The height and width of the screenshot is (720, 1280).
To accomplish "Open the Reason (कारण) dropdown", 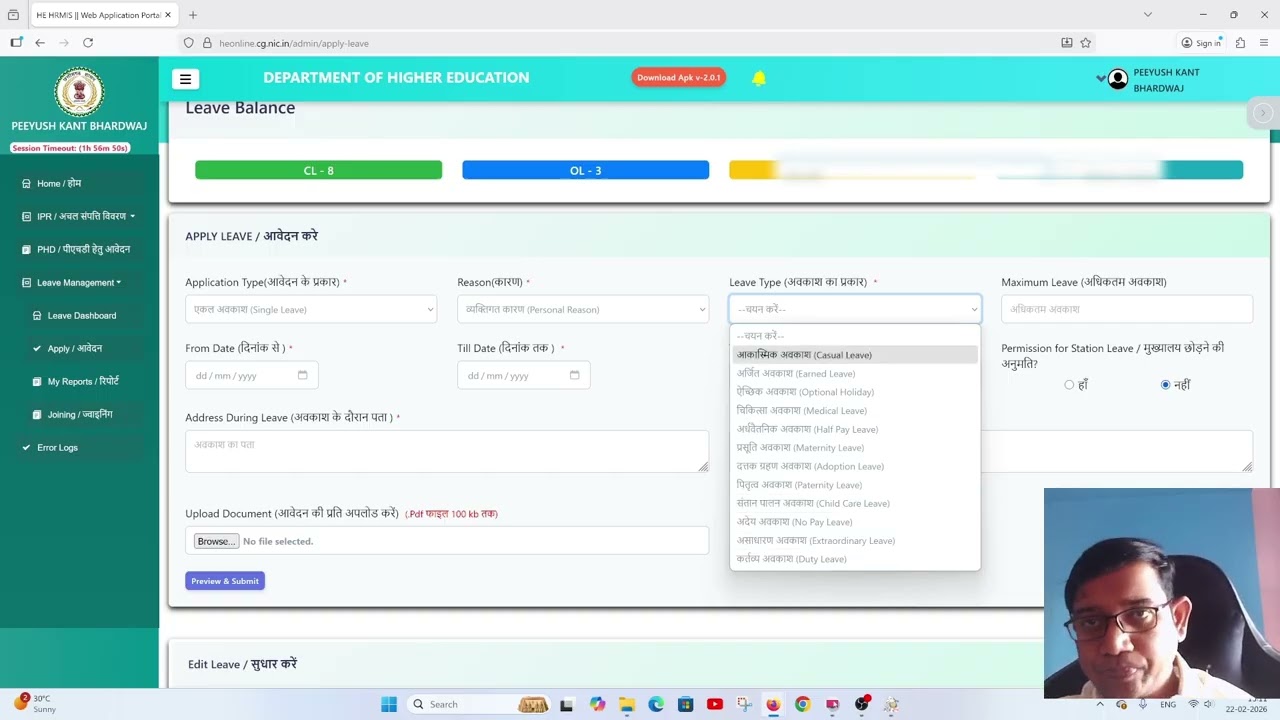I will pyautogui.click(x=583, y=309).
